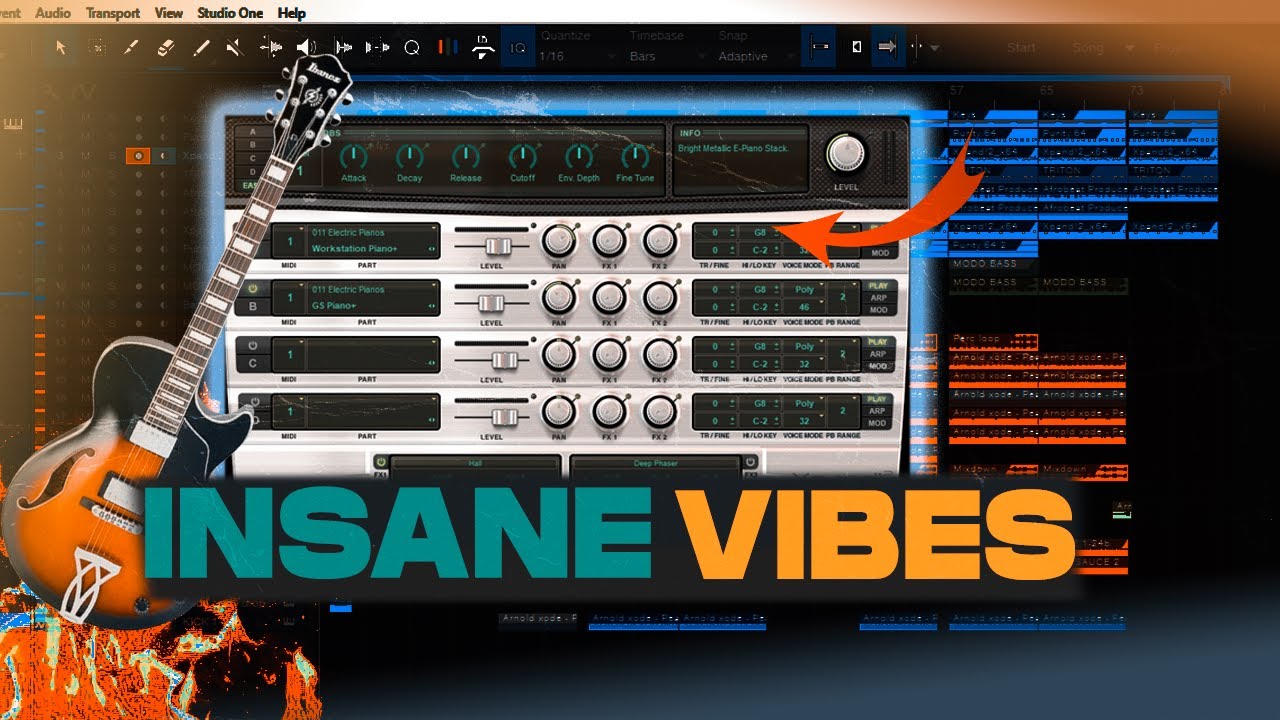Click the magnifier Q icon in toolbar

[x=412, y=47]
